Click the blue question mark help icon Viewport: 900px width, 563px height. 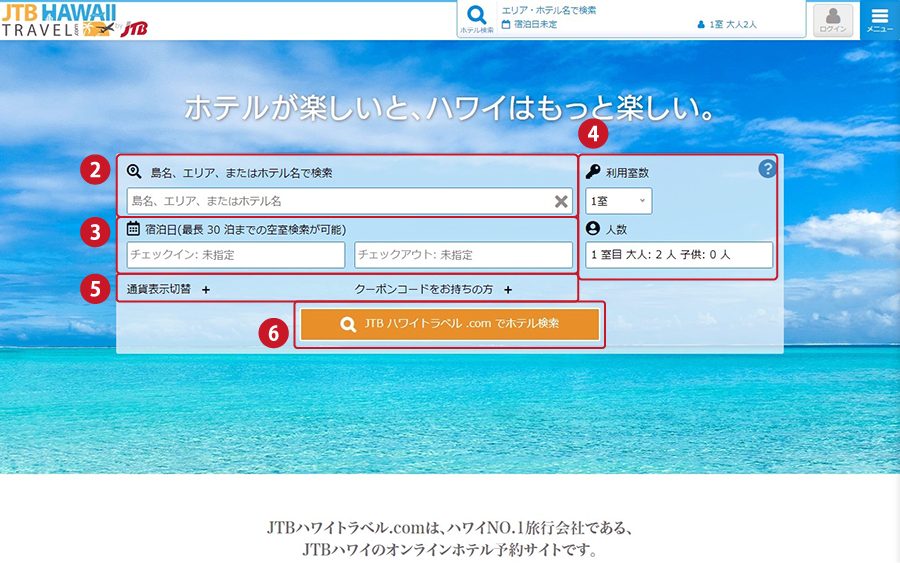pyautogui.click(x=767, y=168)
